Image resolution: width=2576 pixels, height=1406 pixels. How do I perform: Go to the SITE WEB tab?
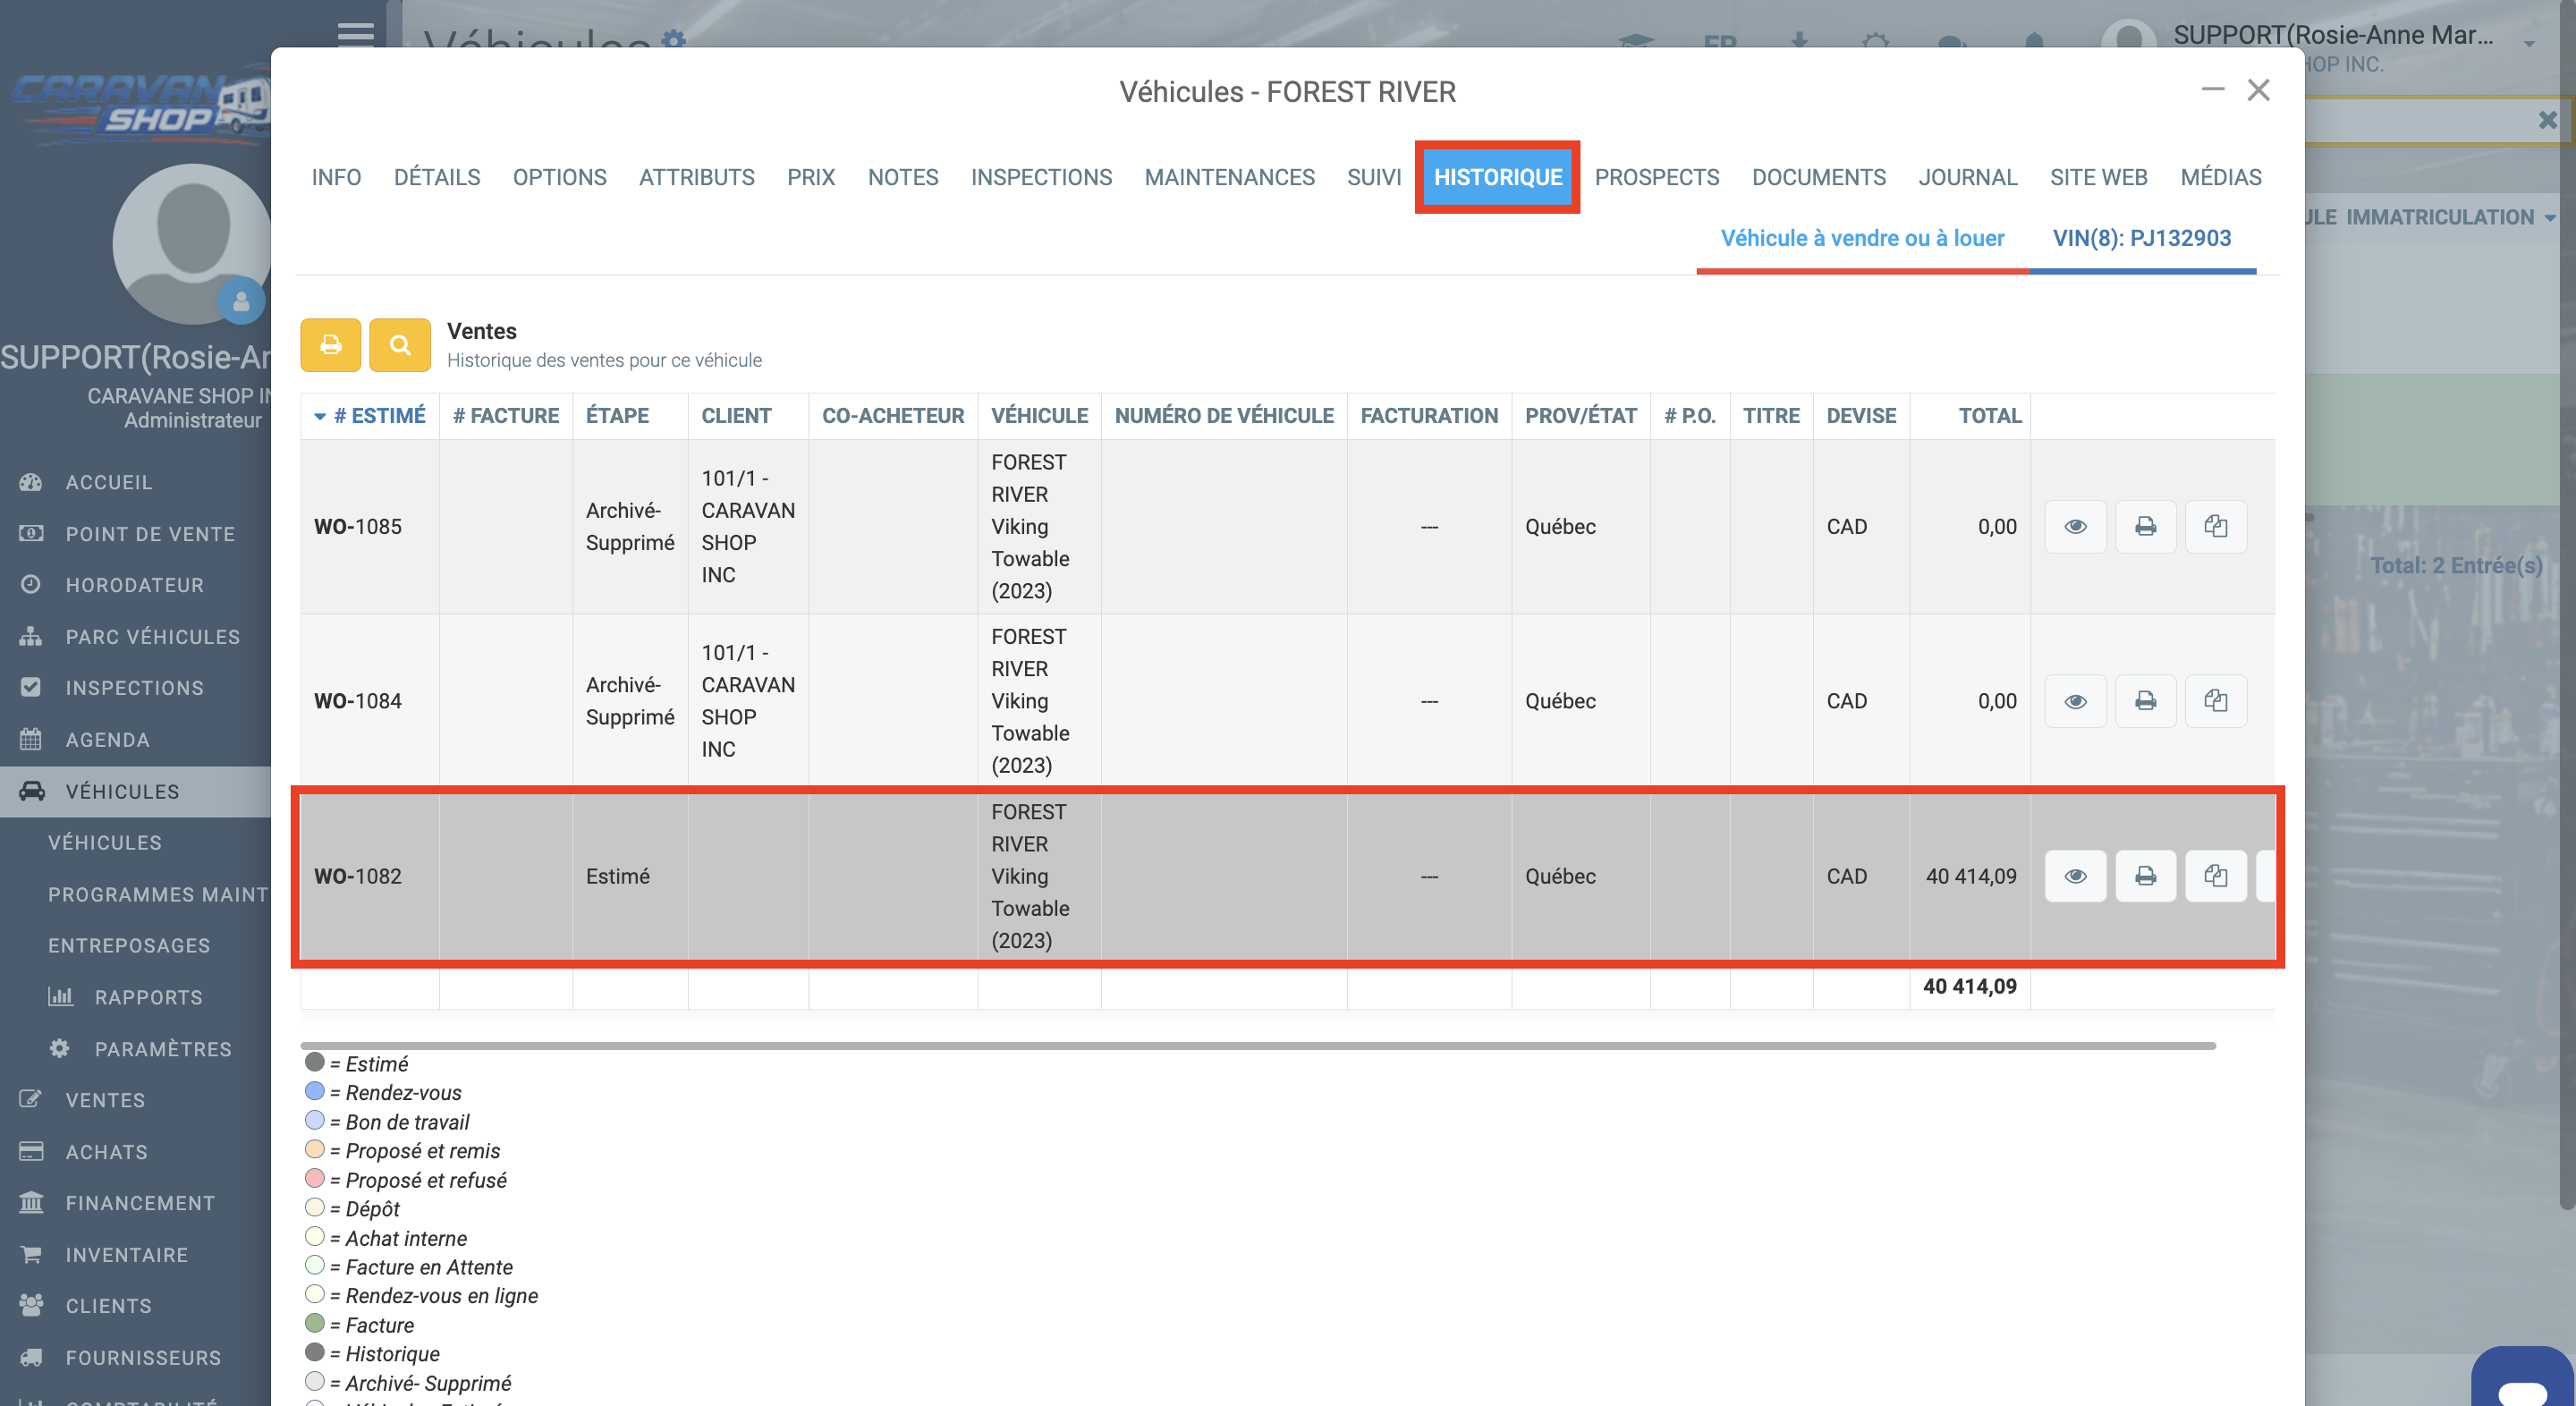coord(2099,177)
